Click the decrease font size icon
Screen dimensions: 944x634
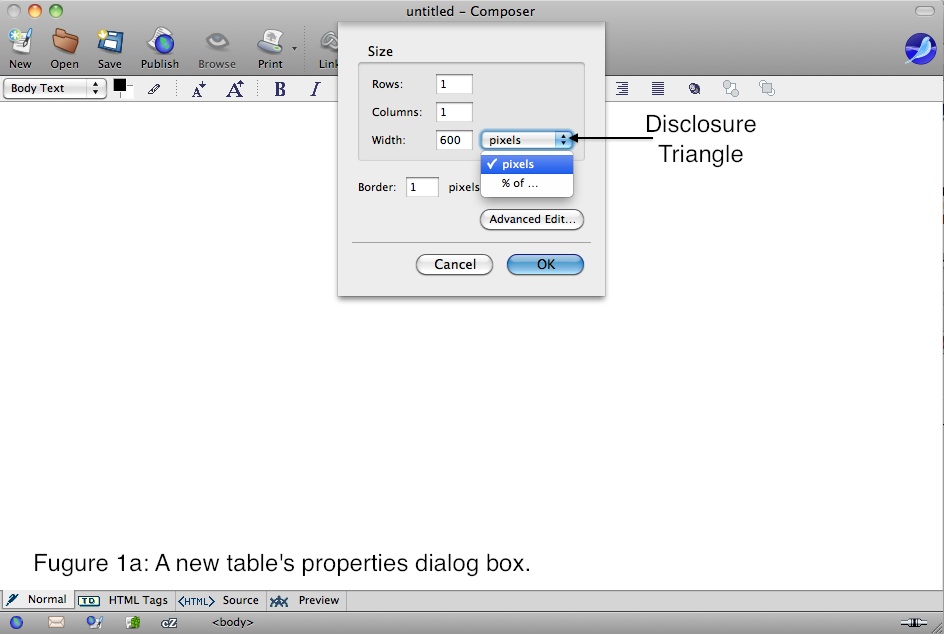pos(198,89)
